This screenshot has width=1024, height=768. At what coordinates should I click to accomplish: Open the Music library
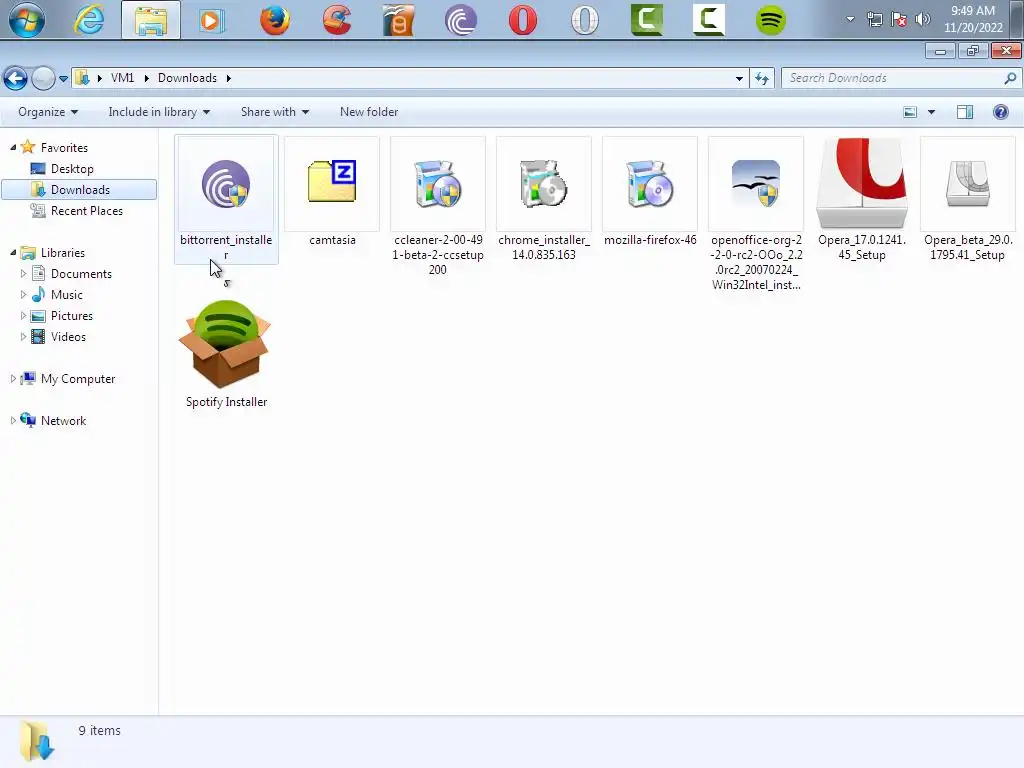coord(66,295)
